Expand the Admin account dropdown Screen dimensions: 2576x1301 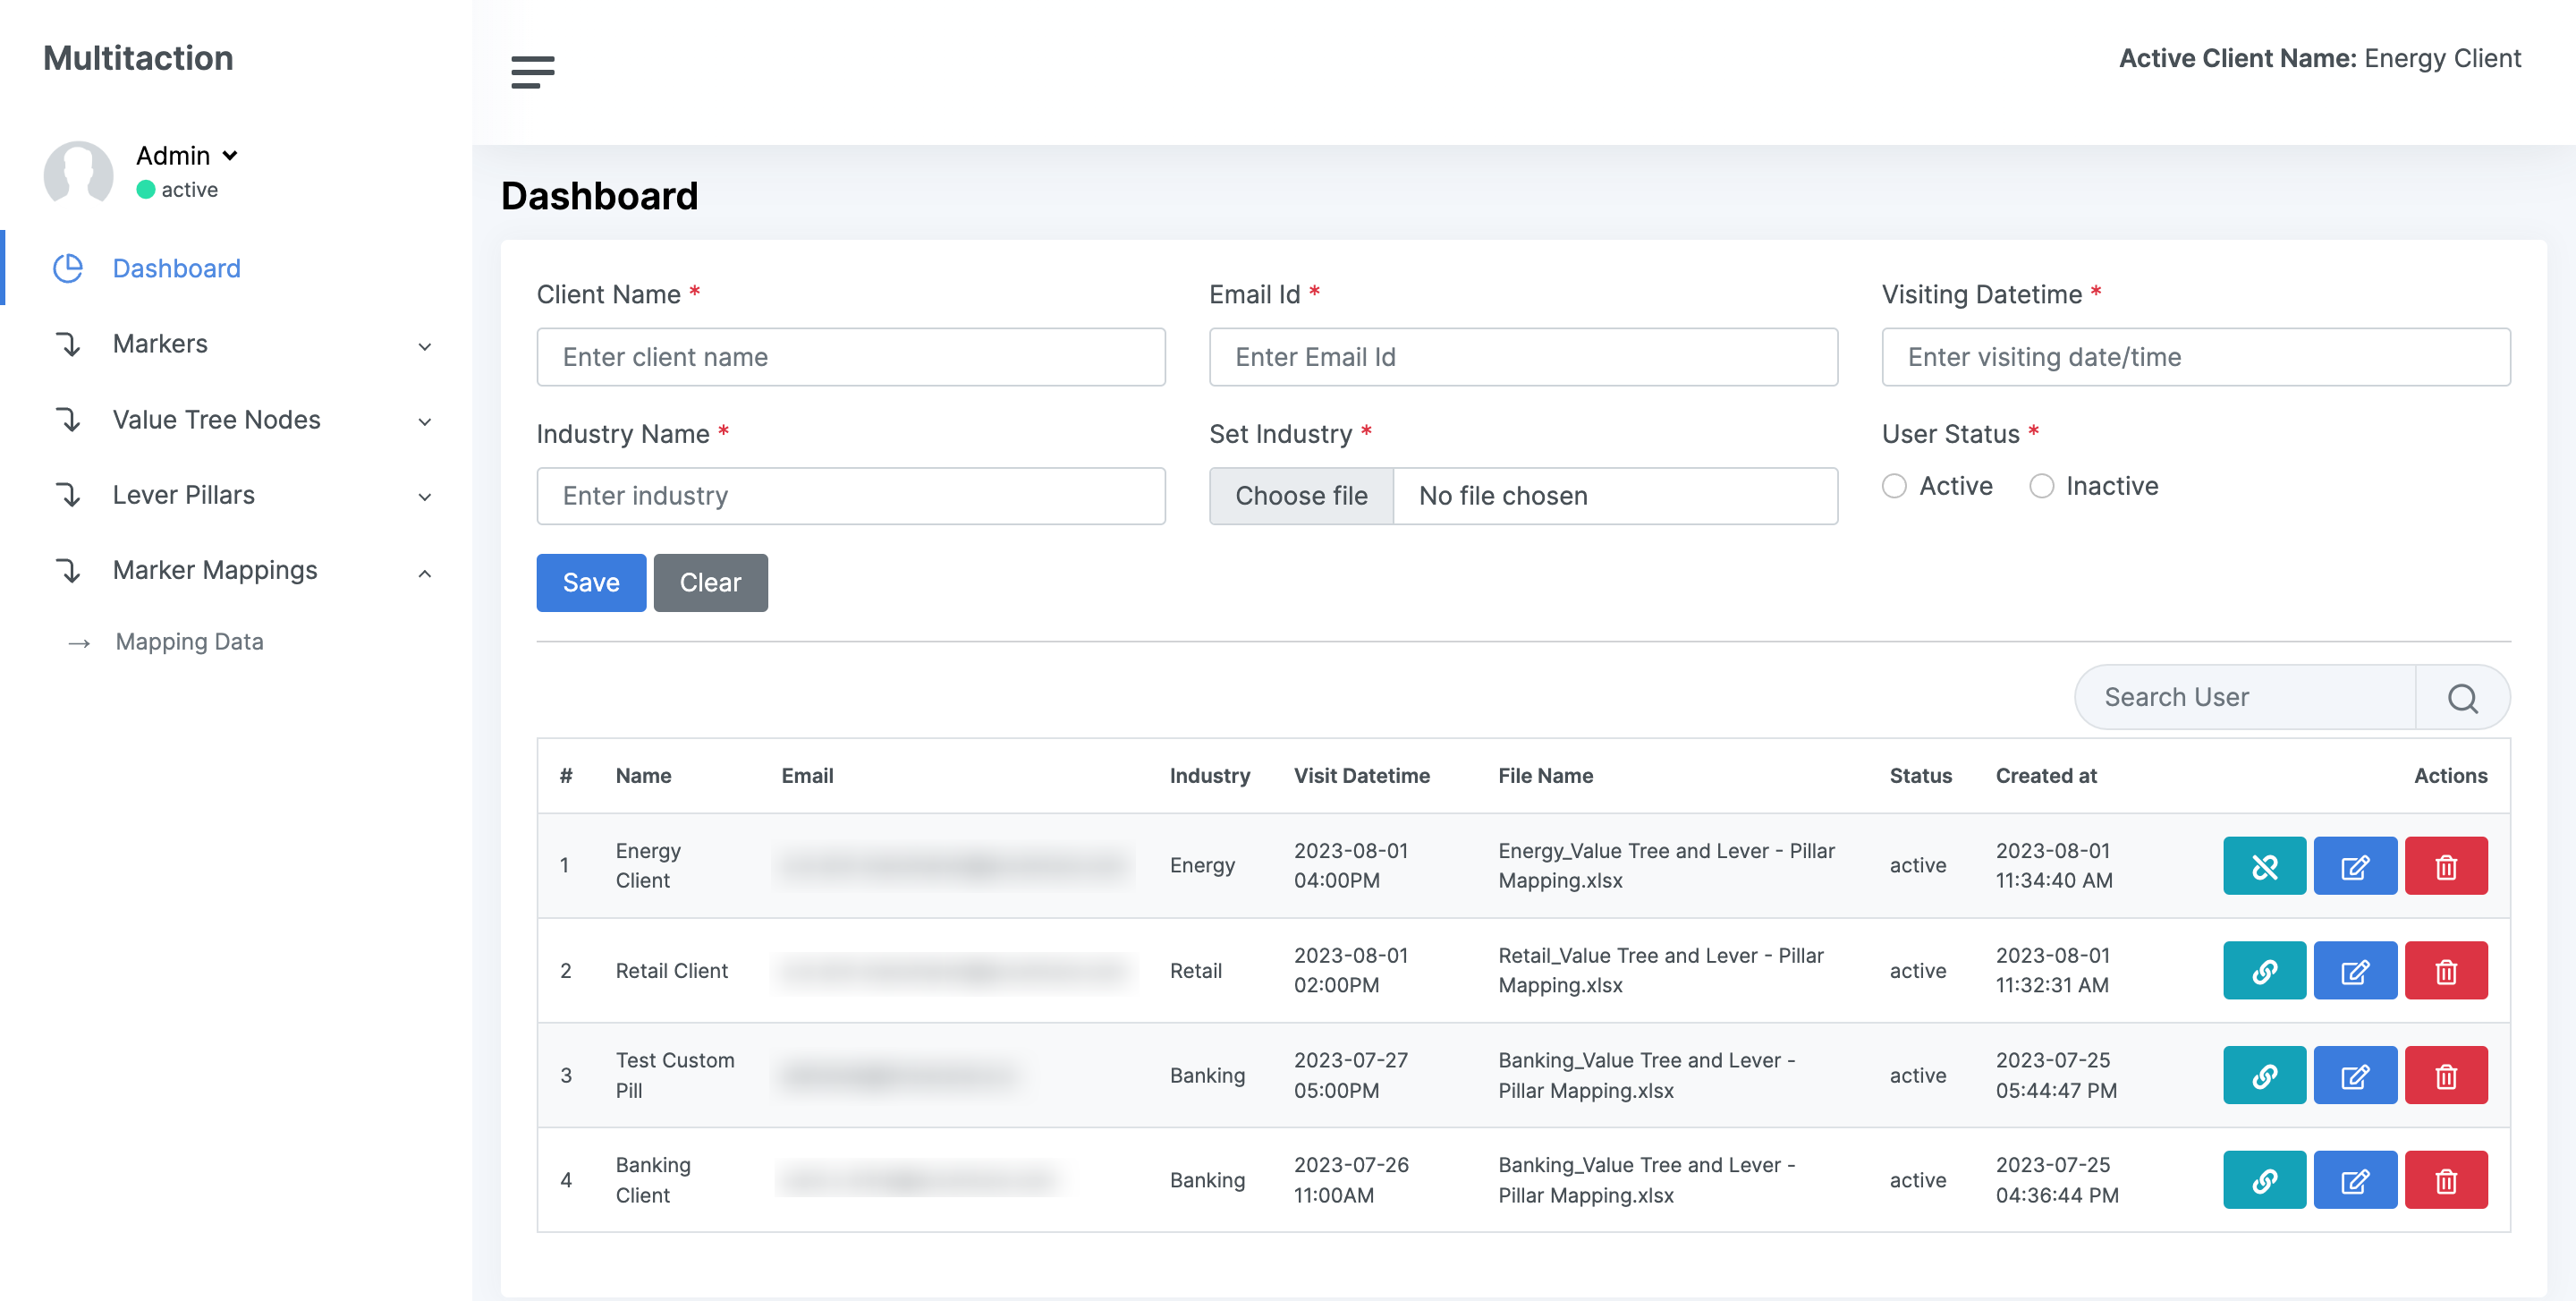[231, 155]
